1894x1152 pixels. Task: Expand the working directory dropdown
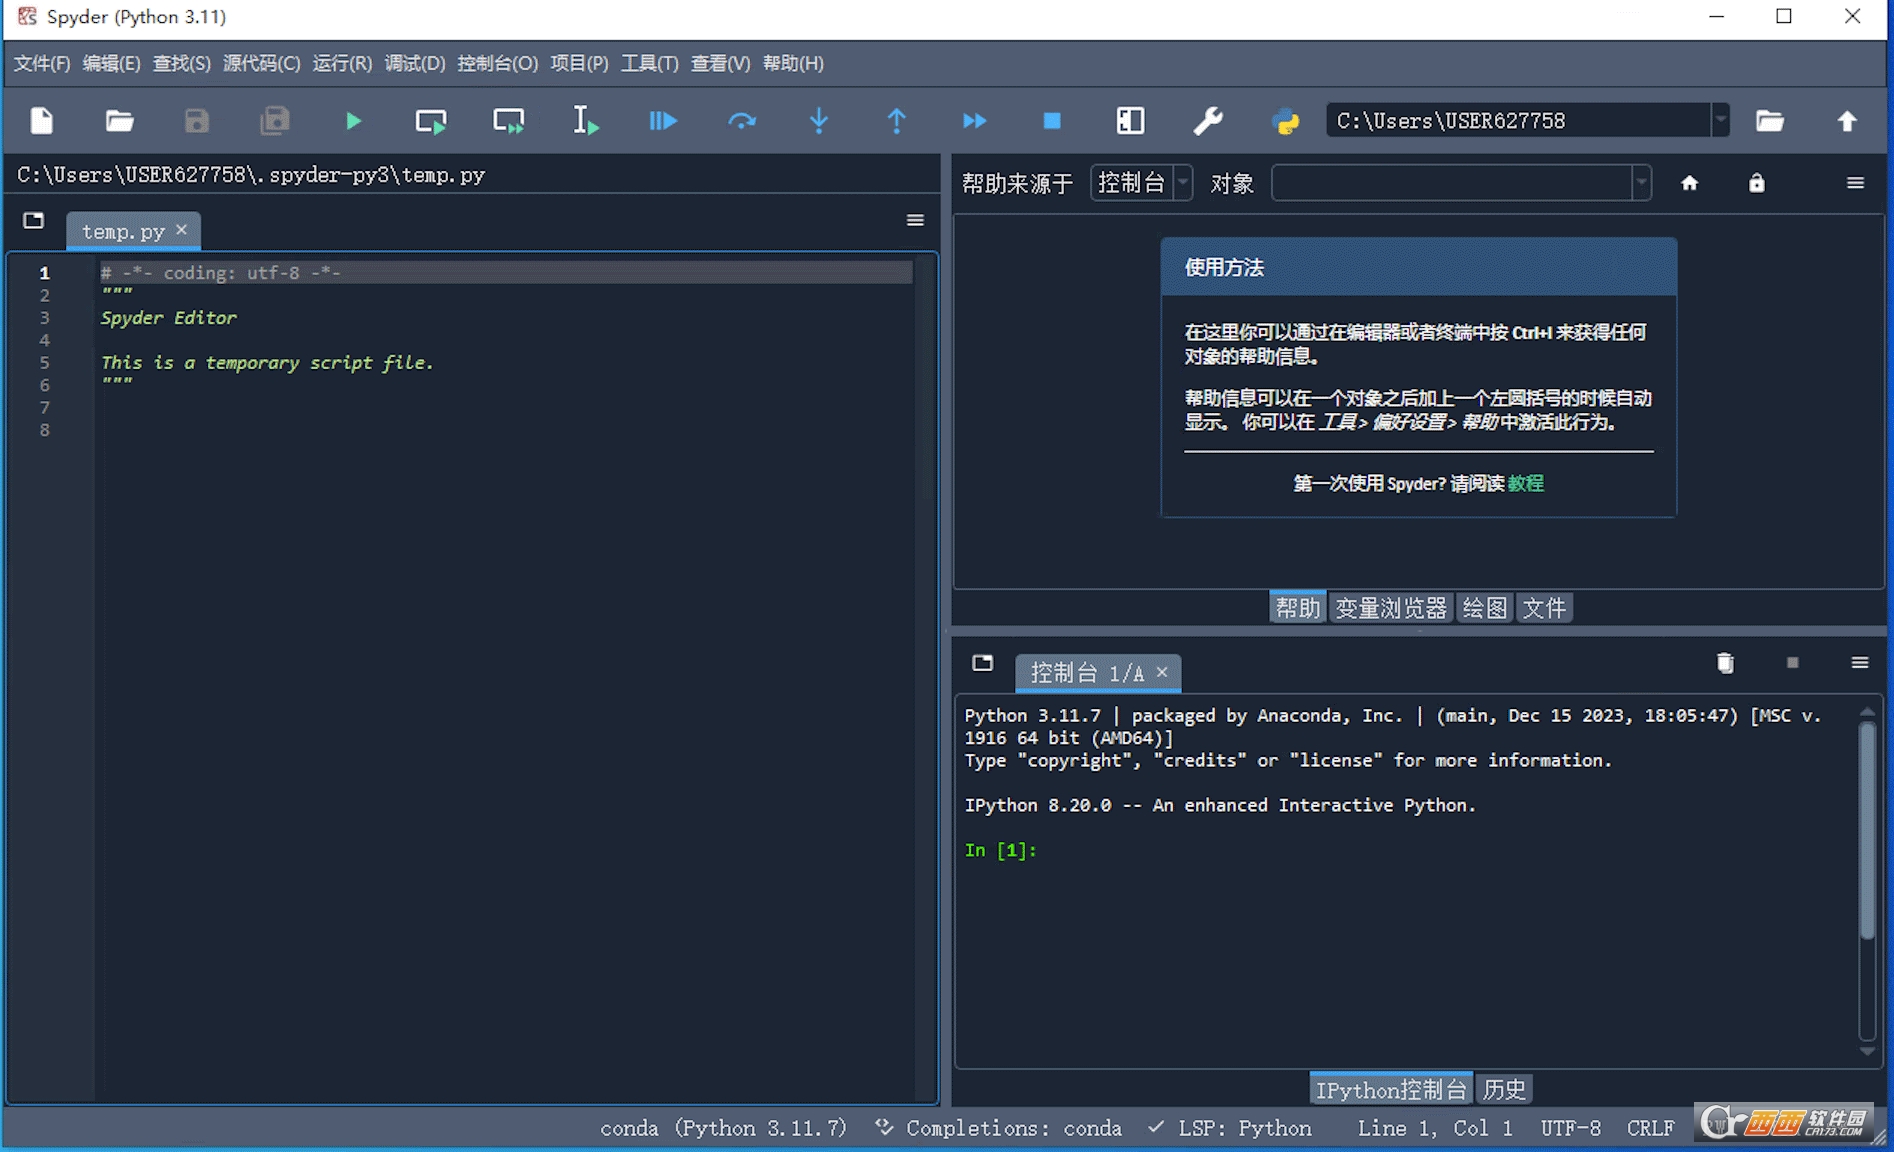[1720, 121]
